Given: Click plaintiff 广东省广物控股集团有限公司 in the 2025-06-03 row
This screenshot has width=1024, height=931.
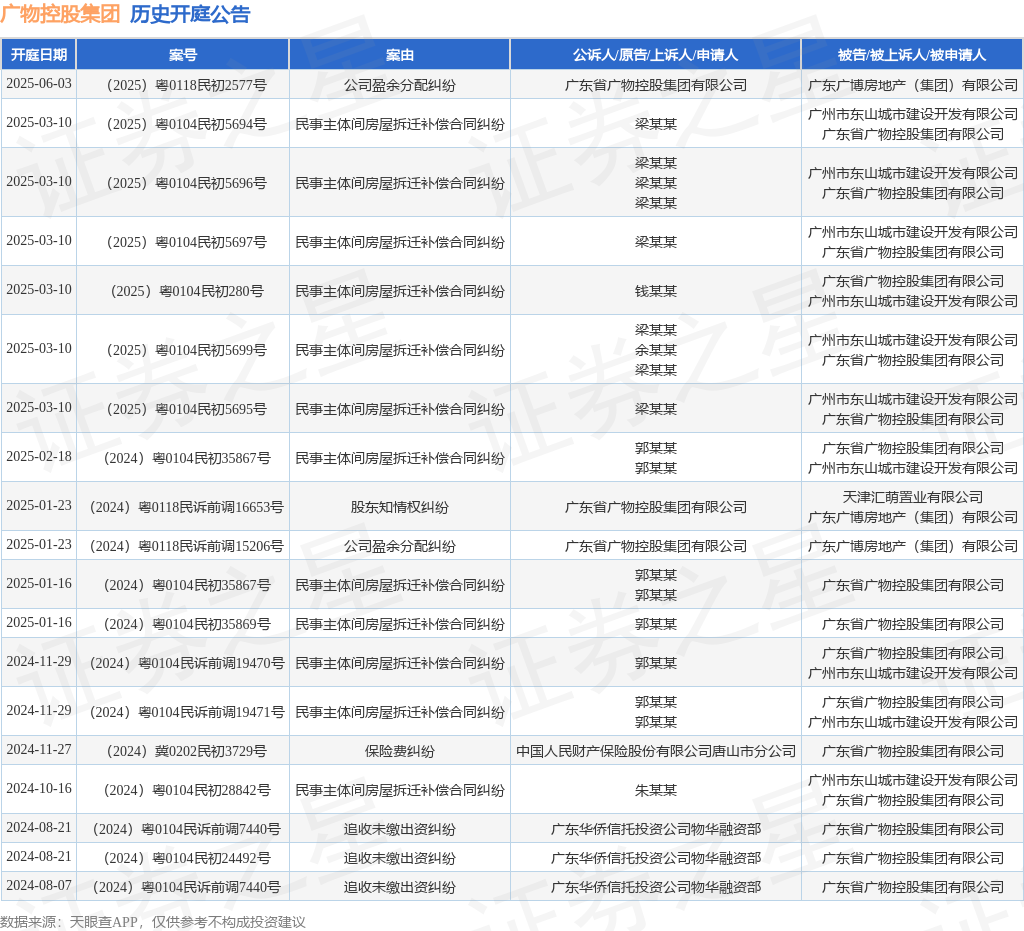Looking at the screenshot, I should coord(656,85).
